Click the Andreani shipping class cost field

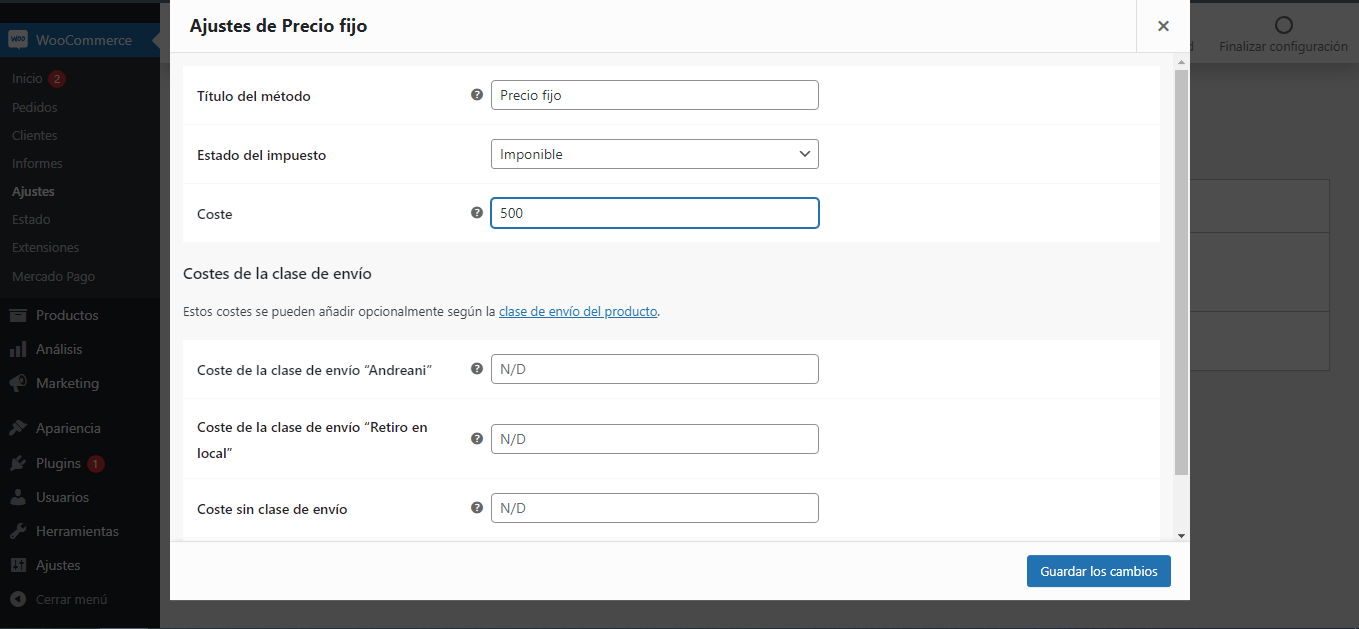654,369
